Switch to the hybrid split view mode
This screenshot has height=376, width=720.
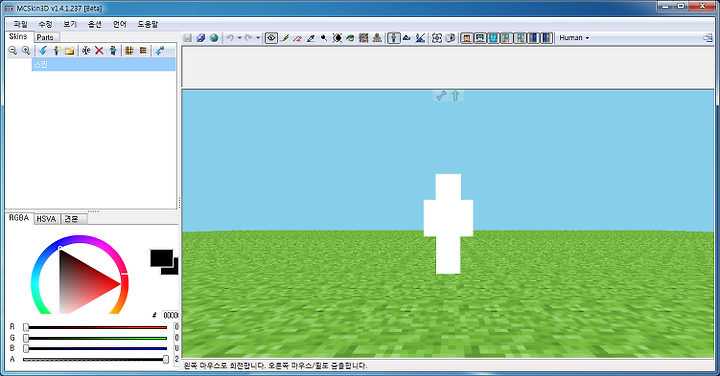coord(420,38)
